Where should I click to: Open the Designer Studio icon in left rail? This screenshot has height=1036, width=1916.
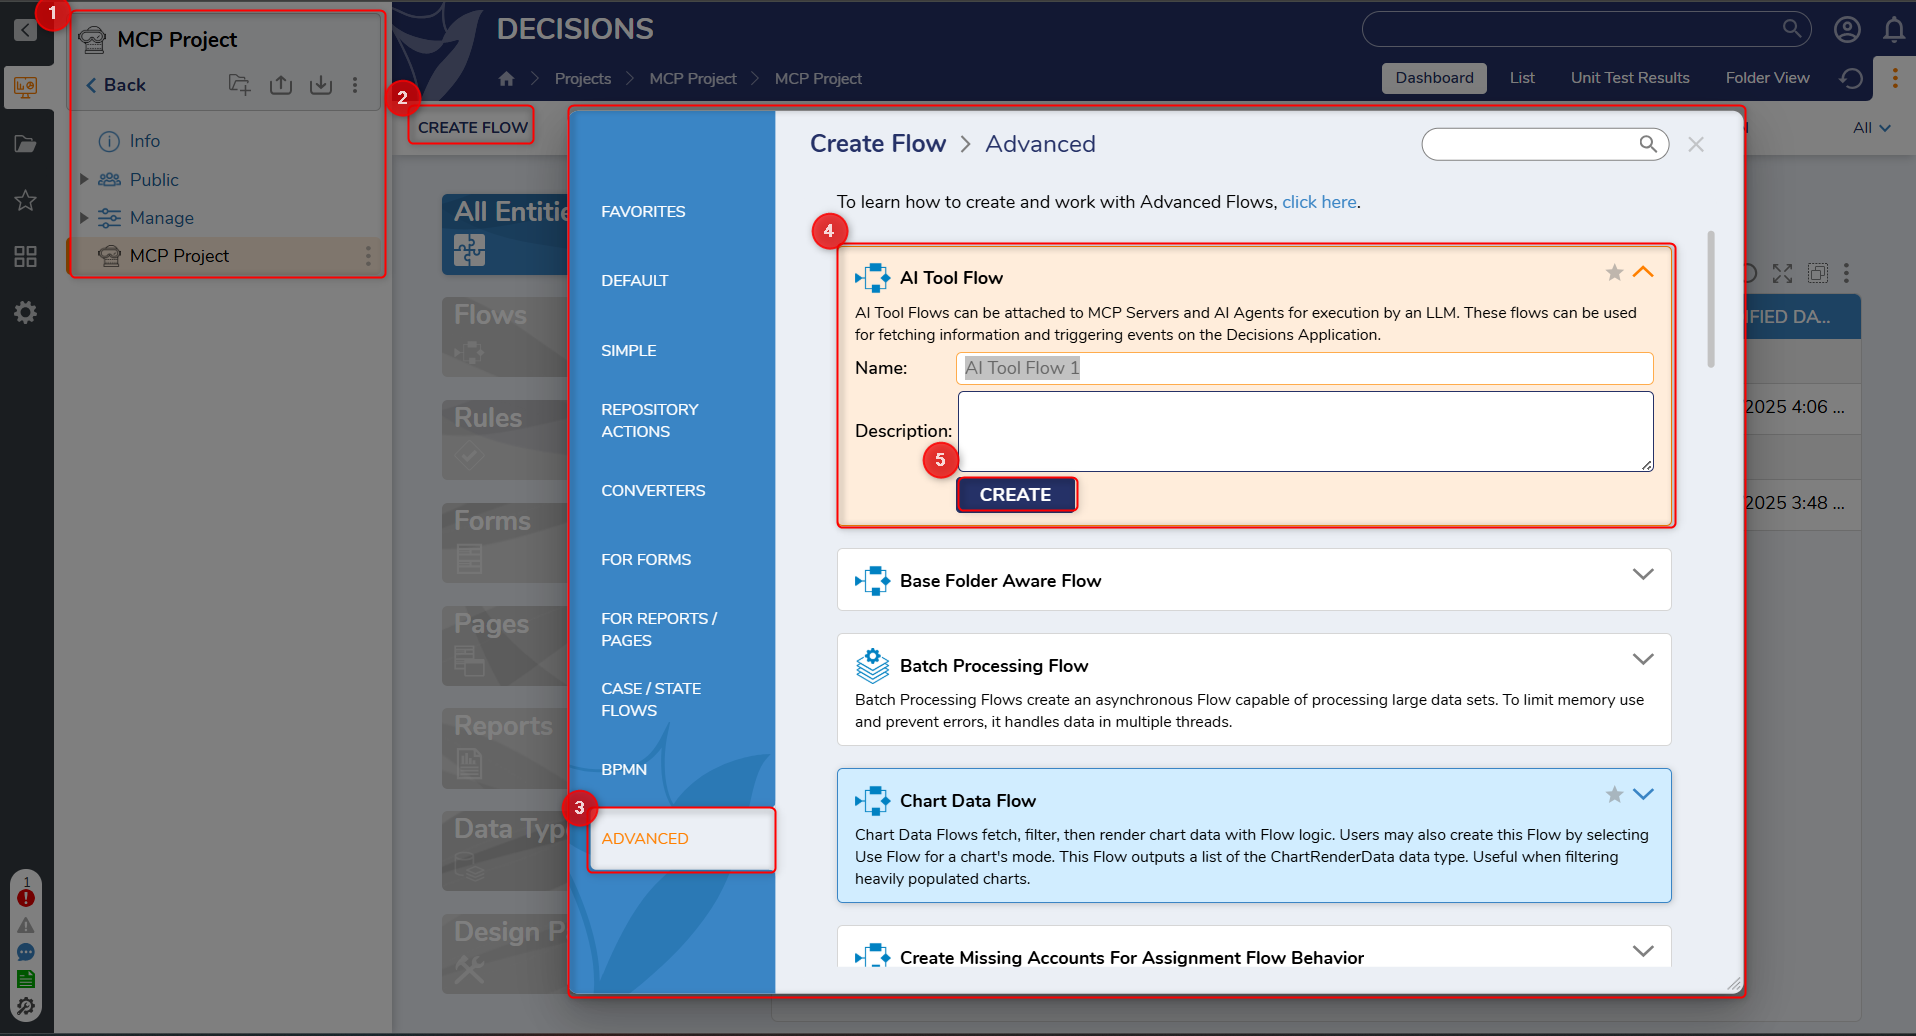click(x=26, y=87)
